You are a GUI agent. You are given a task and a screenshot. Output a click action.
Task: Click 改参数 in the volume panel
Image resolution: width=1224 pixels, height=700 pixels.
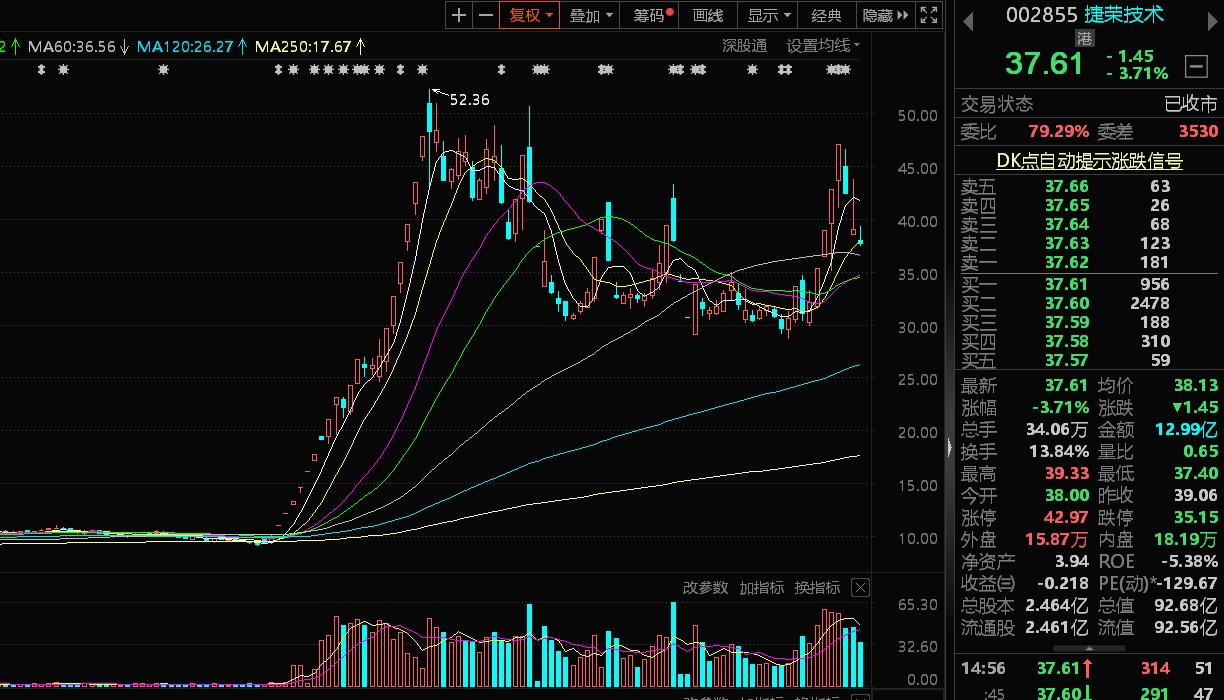pos(705,587)
